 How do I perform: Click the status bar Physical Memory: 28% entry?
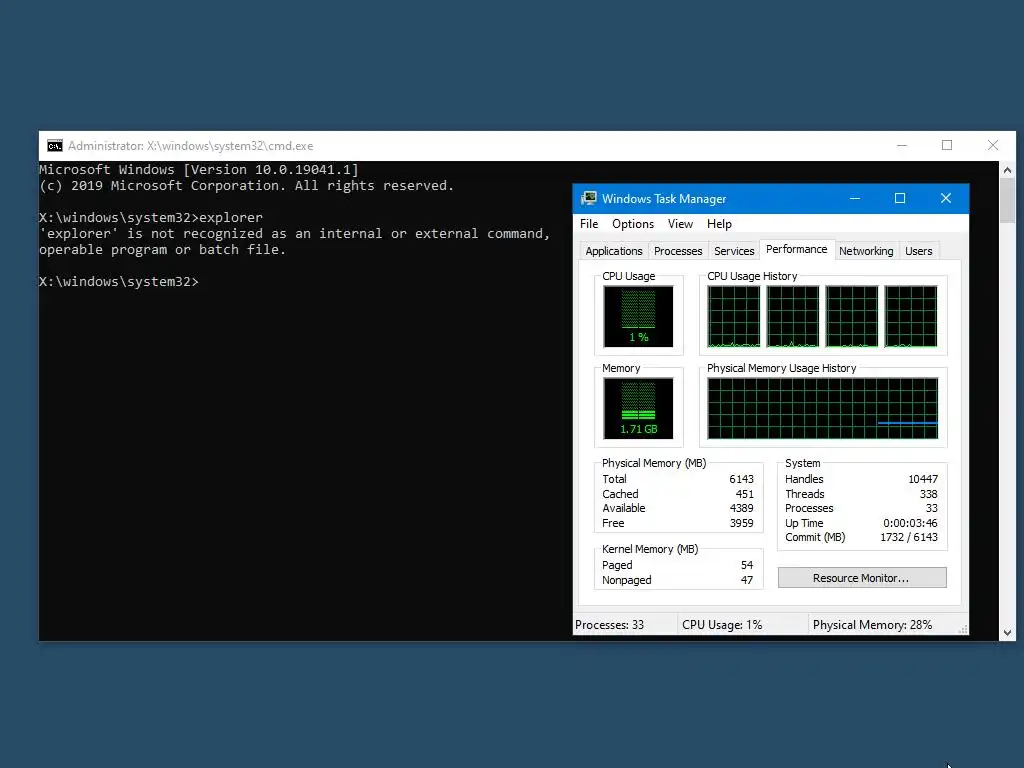(872, 625)
